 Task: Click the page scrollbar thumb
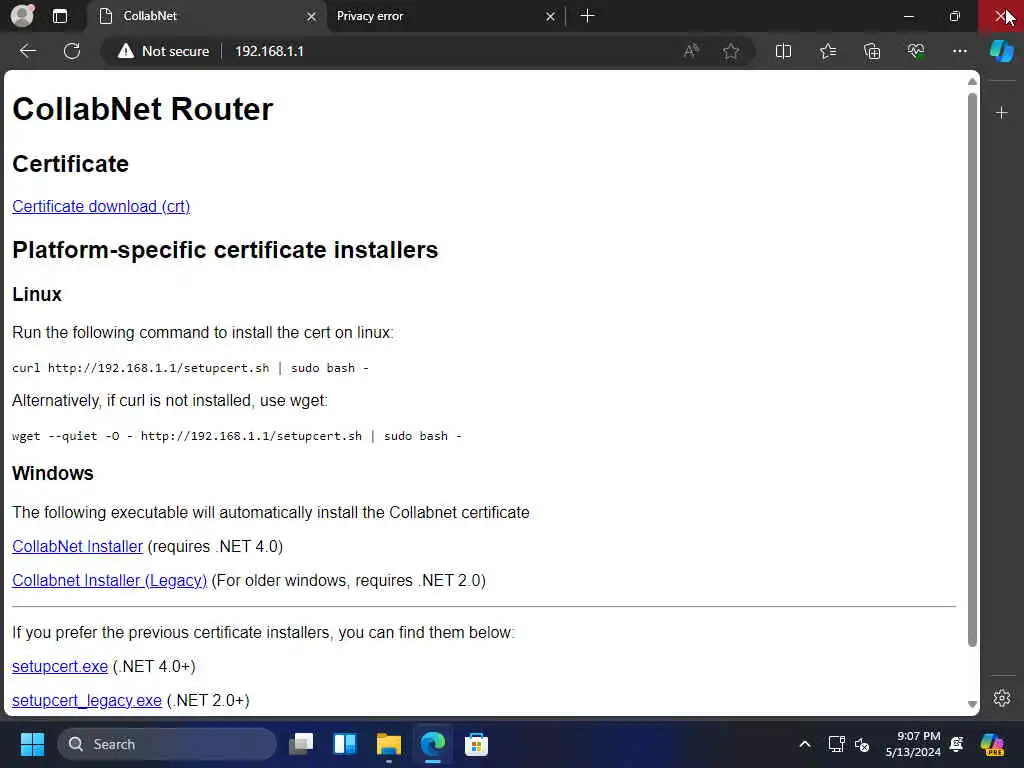972,370
